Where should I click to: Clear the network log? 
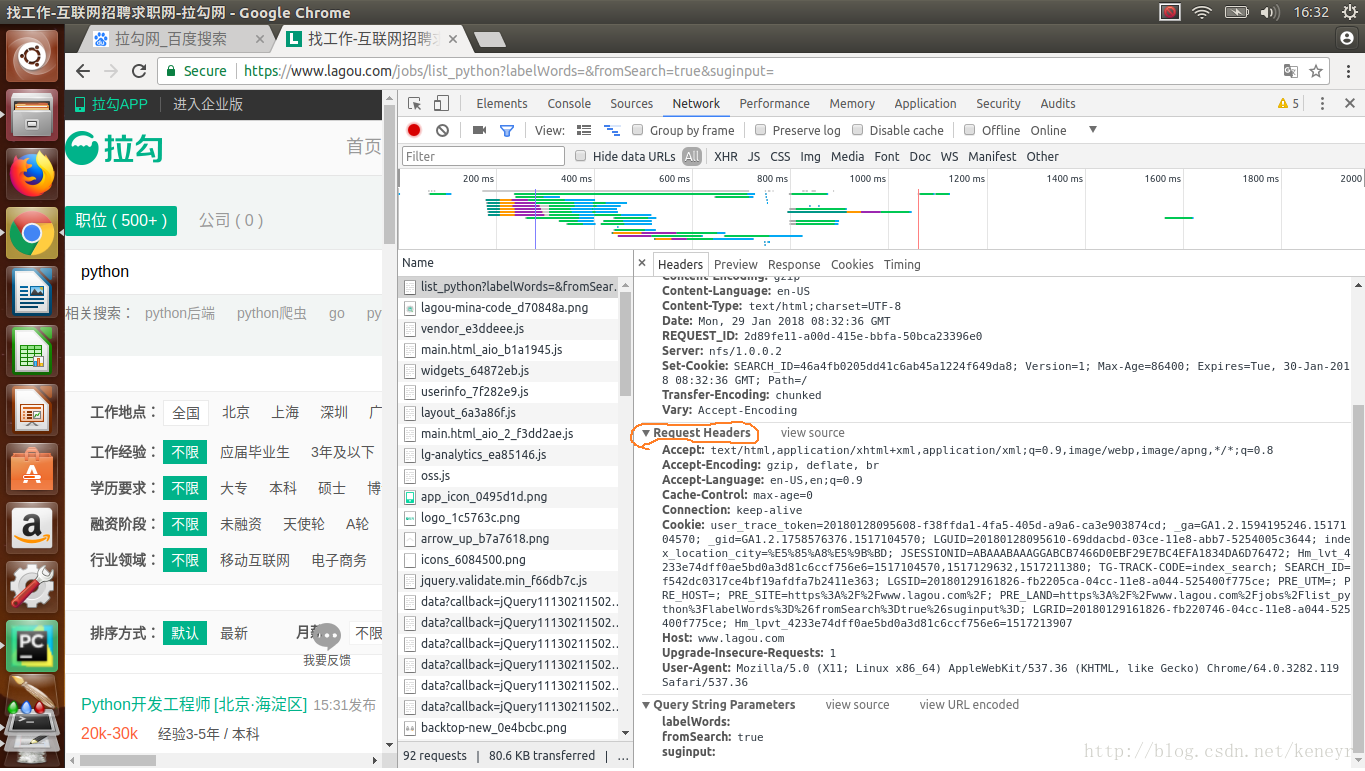(442, 130)
